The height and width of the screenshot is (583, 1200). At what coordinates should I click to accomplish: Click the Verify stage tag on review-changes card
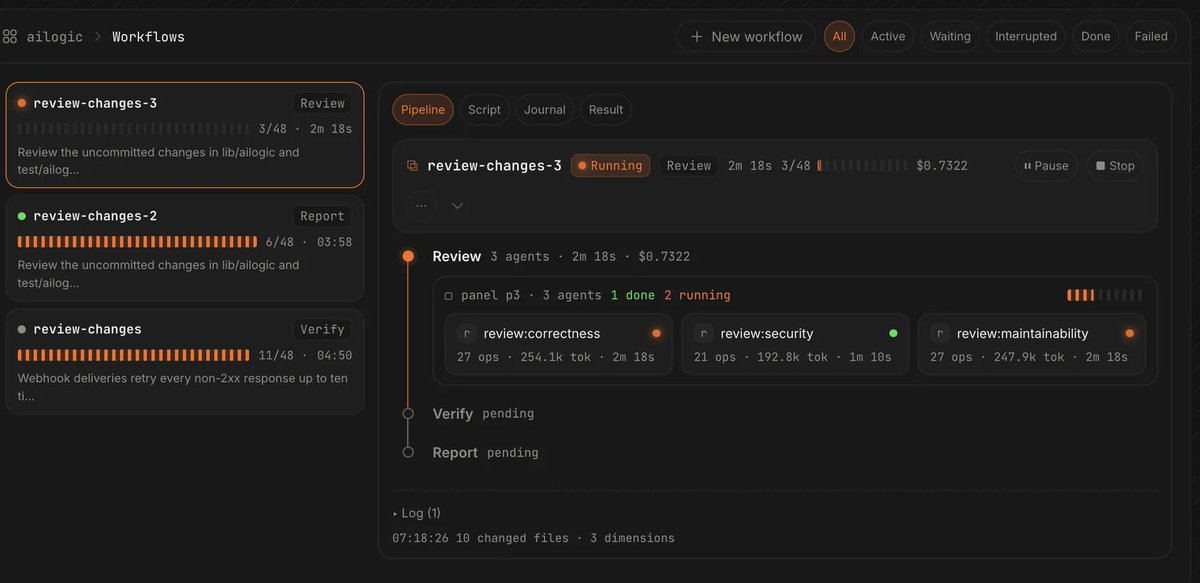(322, 329)
